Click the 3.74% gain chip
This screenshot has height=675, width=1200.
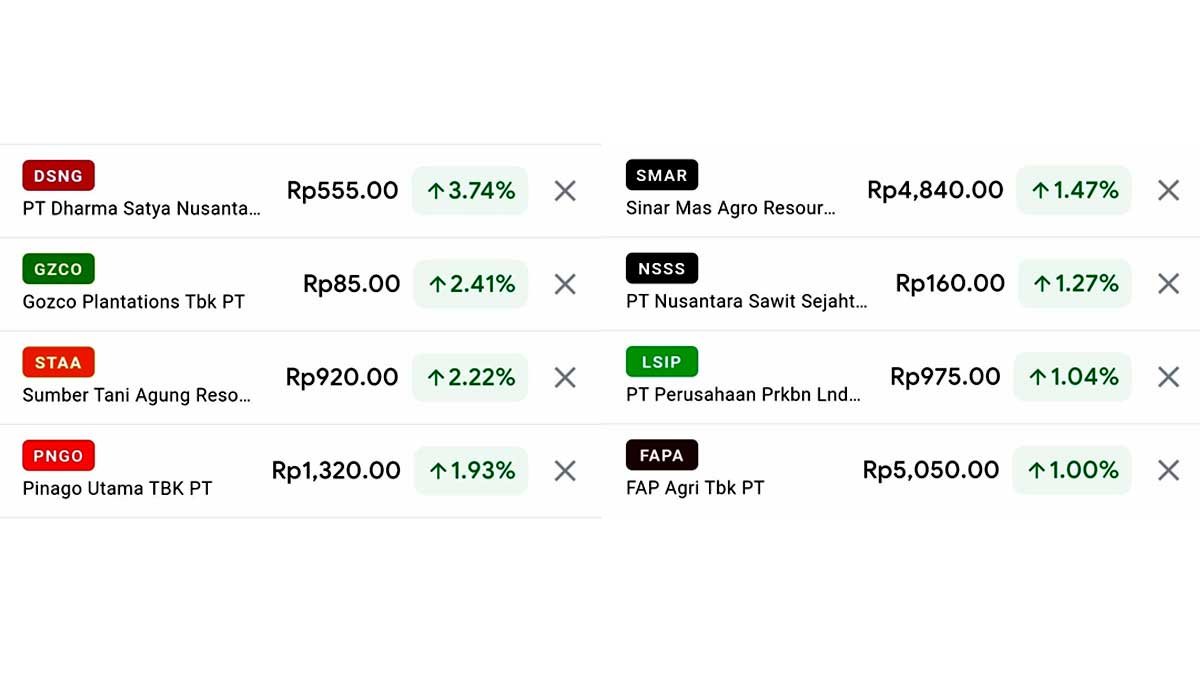[x=470, y=191]
